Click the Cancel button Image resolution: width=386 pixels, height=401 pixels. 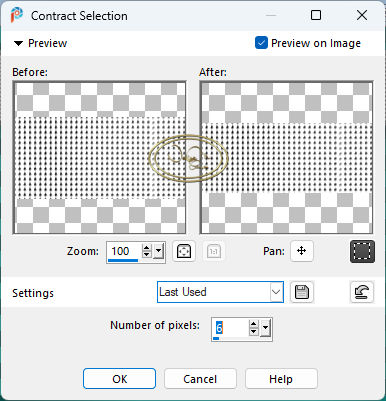click(x=200, y=379)
